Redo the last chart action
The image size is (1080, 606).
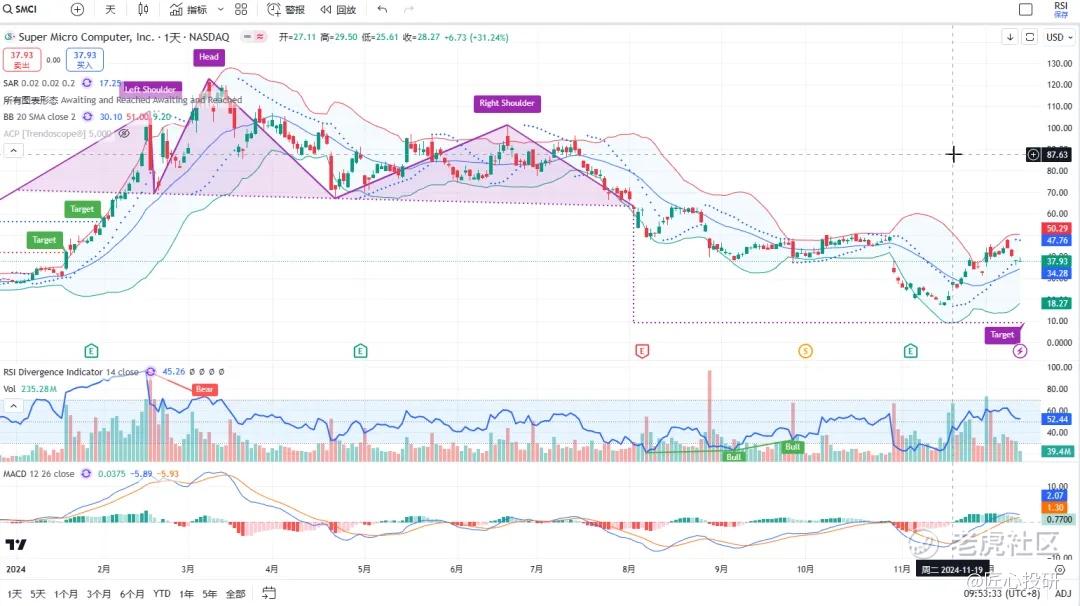408,10
